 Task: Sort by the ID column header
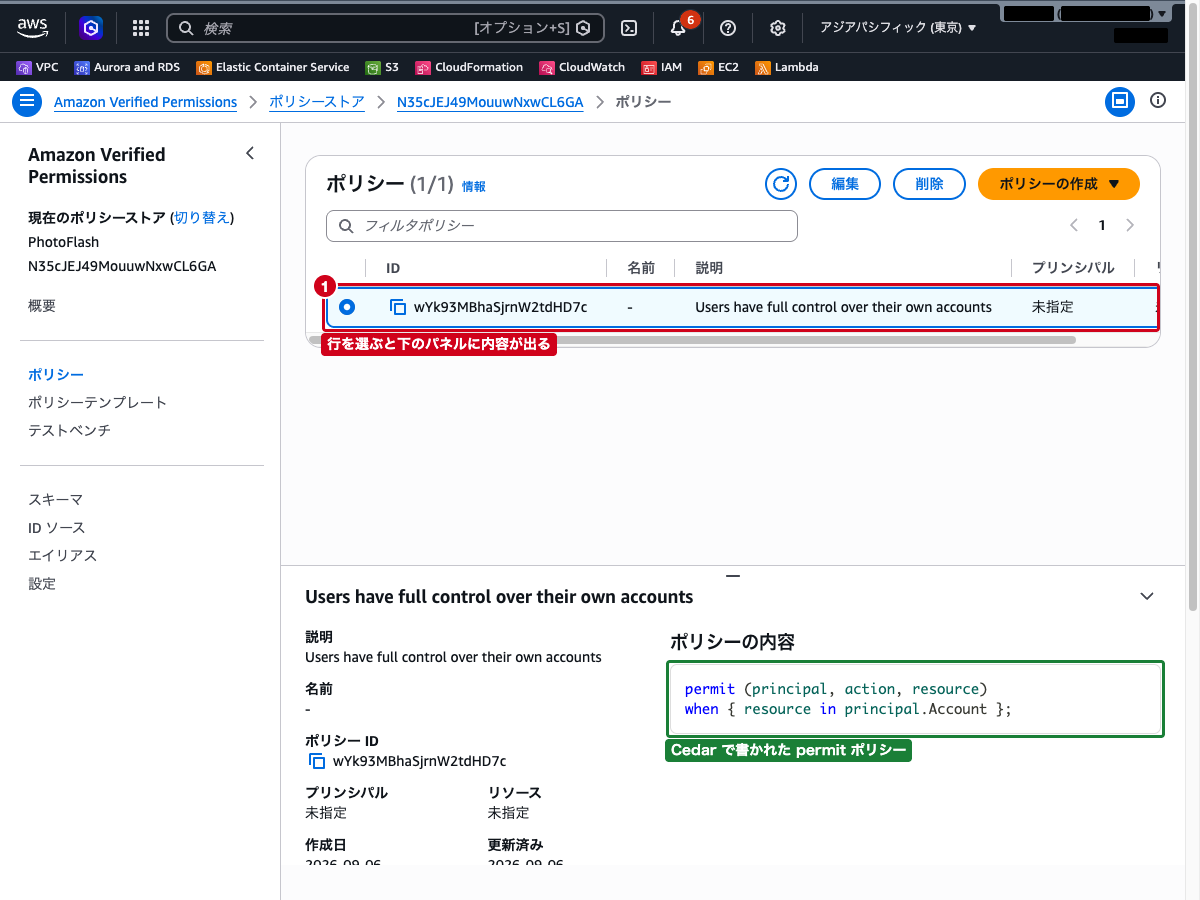(393, 268)
